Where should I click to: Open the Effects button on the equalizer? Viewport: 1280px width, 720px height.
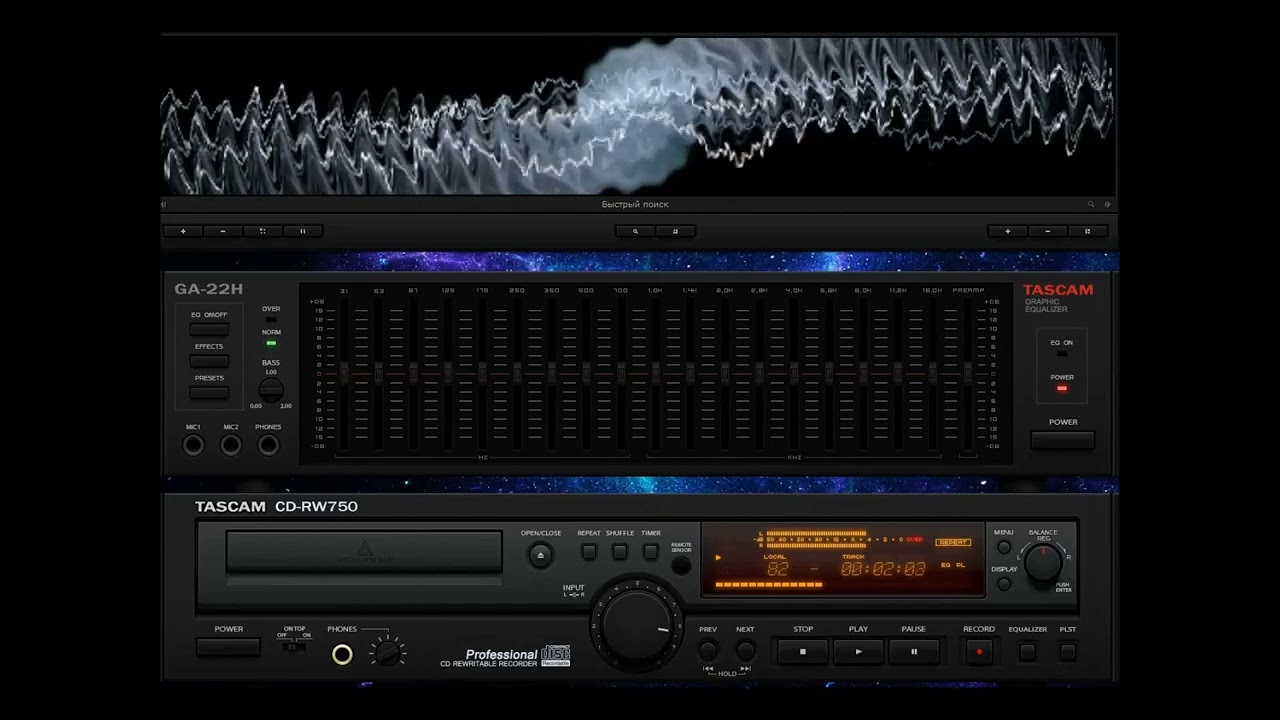[209, 361]
